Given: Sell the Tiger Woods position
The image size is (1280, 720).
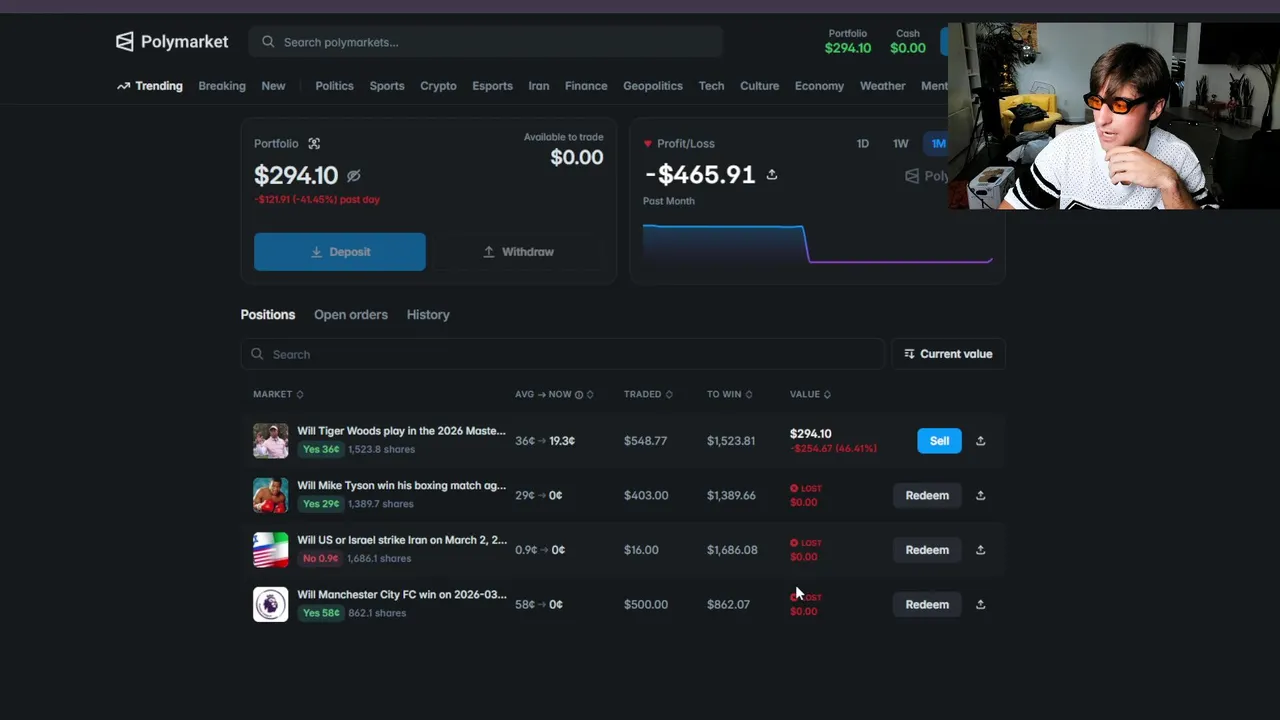Looking at the screenshot, I should (x=939, y=441).
